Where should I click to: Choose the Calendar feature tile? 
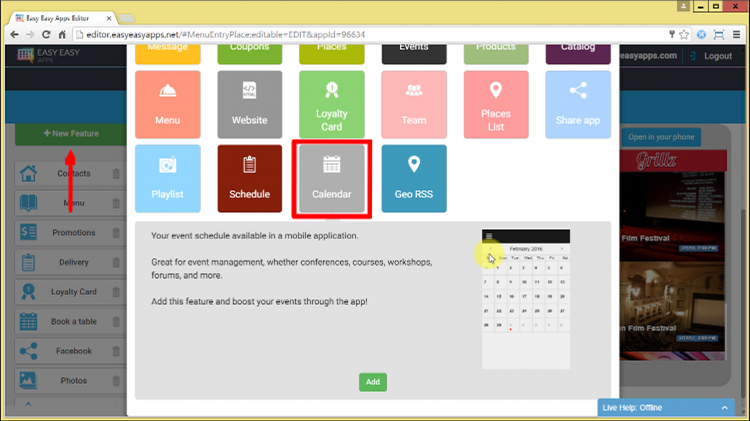coord(331,178)
